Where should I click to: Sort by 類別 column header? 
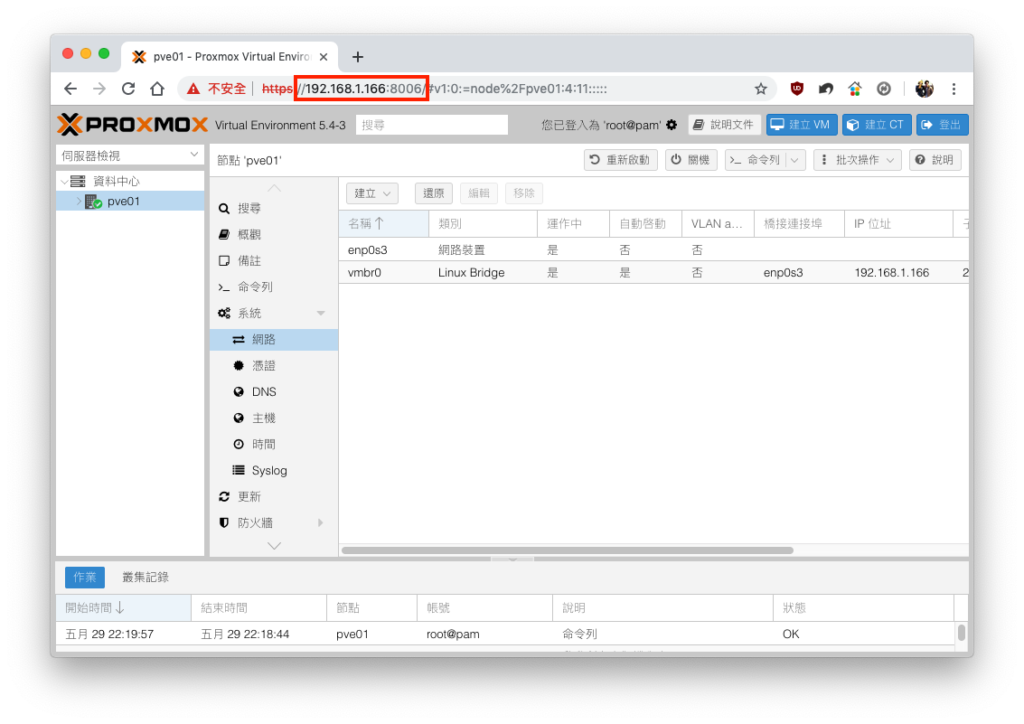(x=483, y=224)
